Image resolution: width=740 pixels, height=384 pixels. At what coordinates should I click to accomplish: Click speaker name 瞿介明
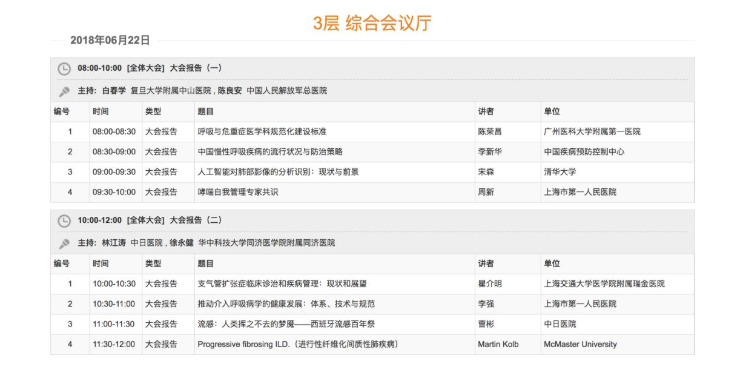coord(490,284)
